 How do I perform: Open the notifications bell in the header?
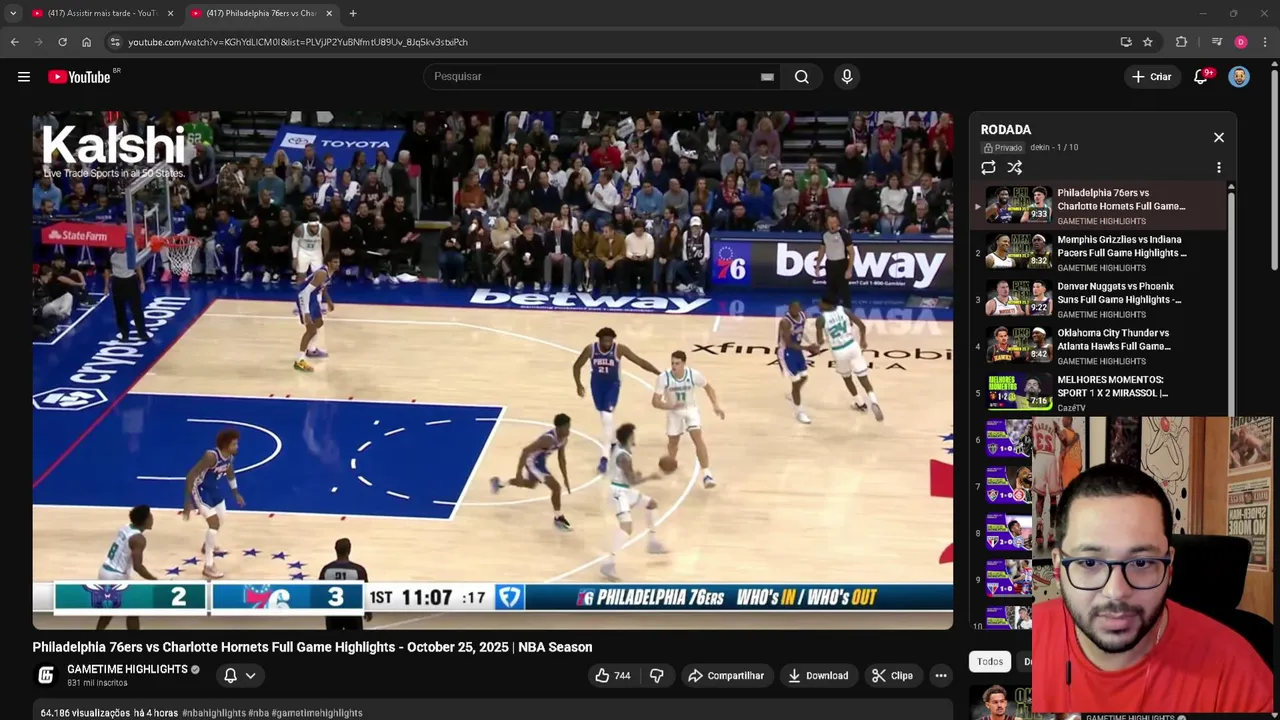tap(1201, 77)
